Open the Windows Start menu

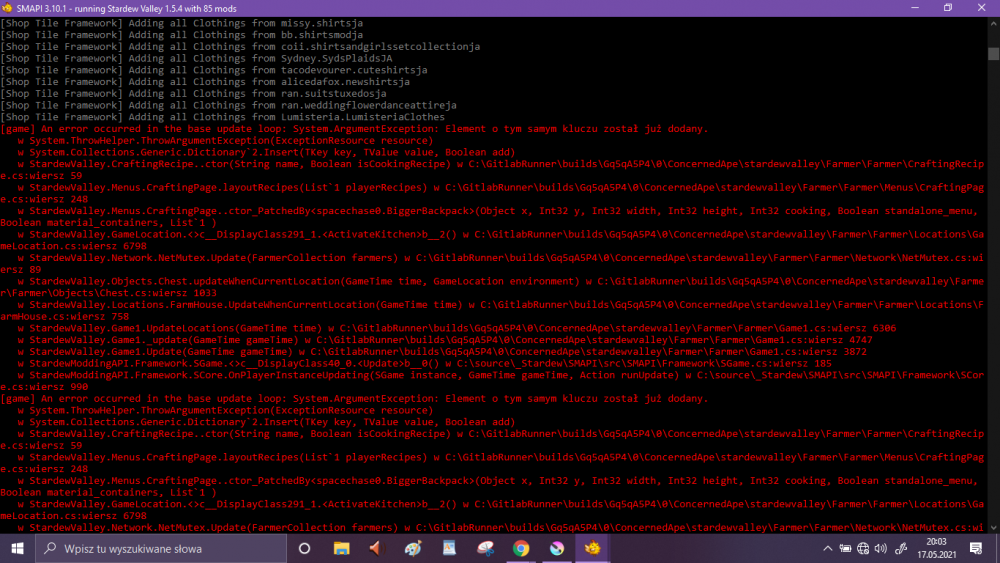pyautogui.click(x=17, y=548)
